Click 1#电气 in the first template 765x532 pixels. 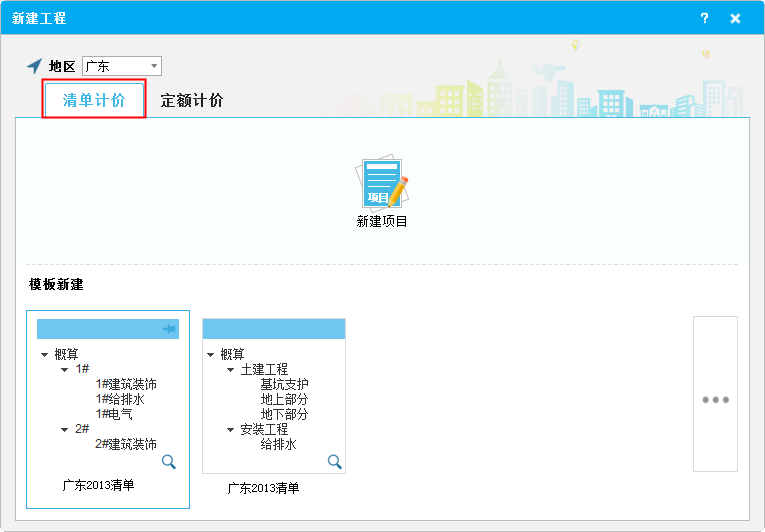(x=114, y=414)
